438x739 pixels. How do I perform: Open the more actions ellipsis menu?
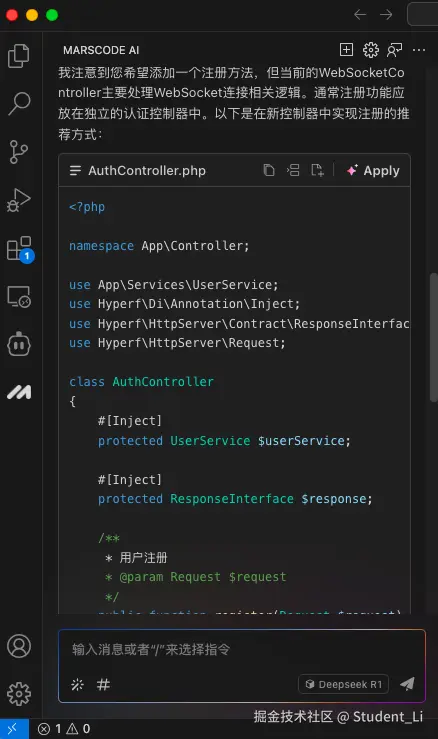click(x=419, y=49)
